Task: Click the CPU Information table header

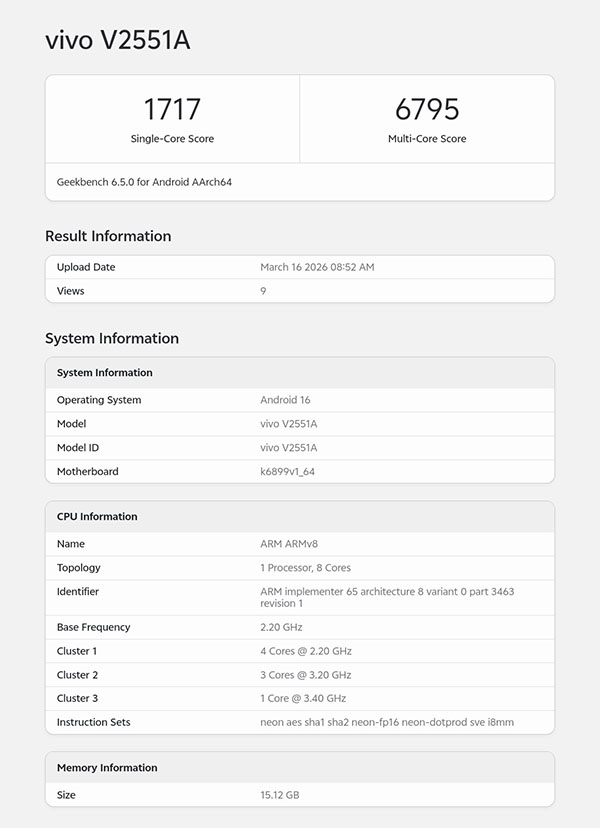Action: [97, 517]
